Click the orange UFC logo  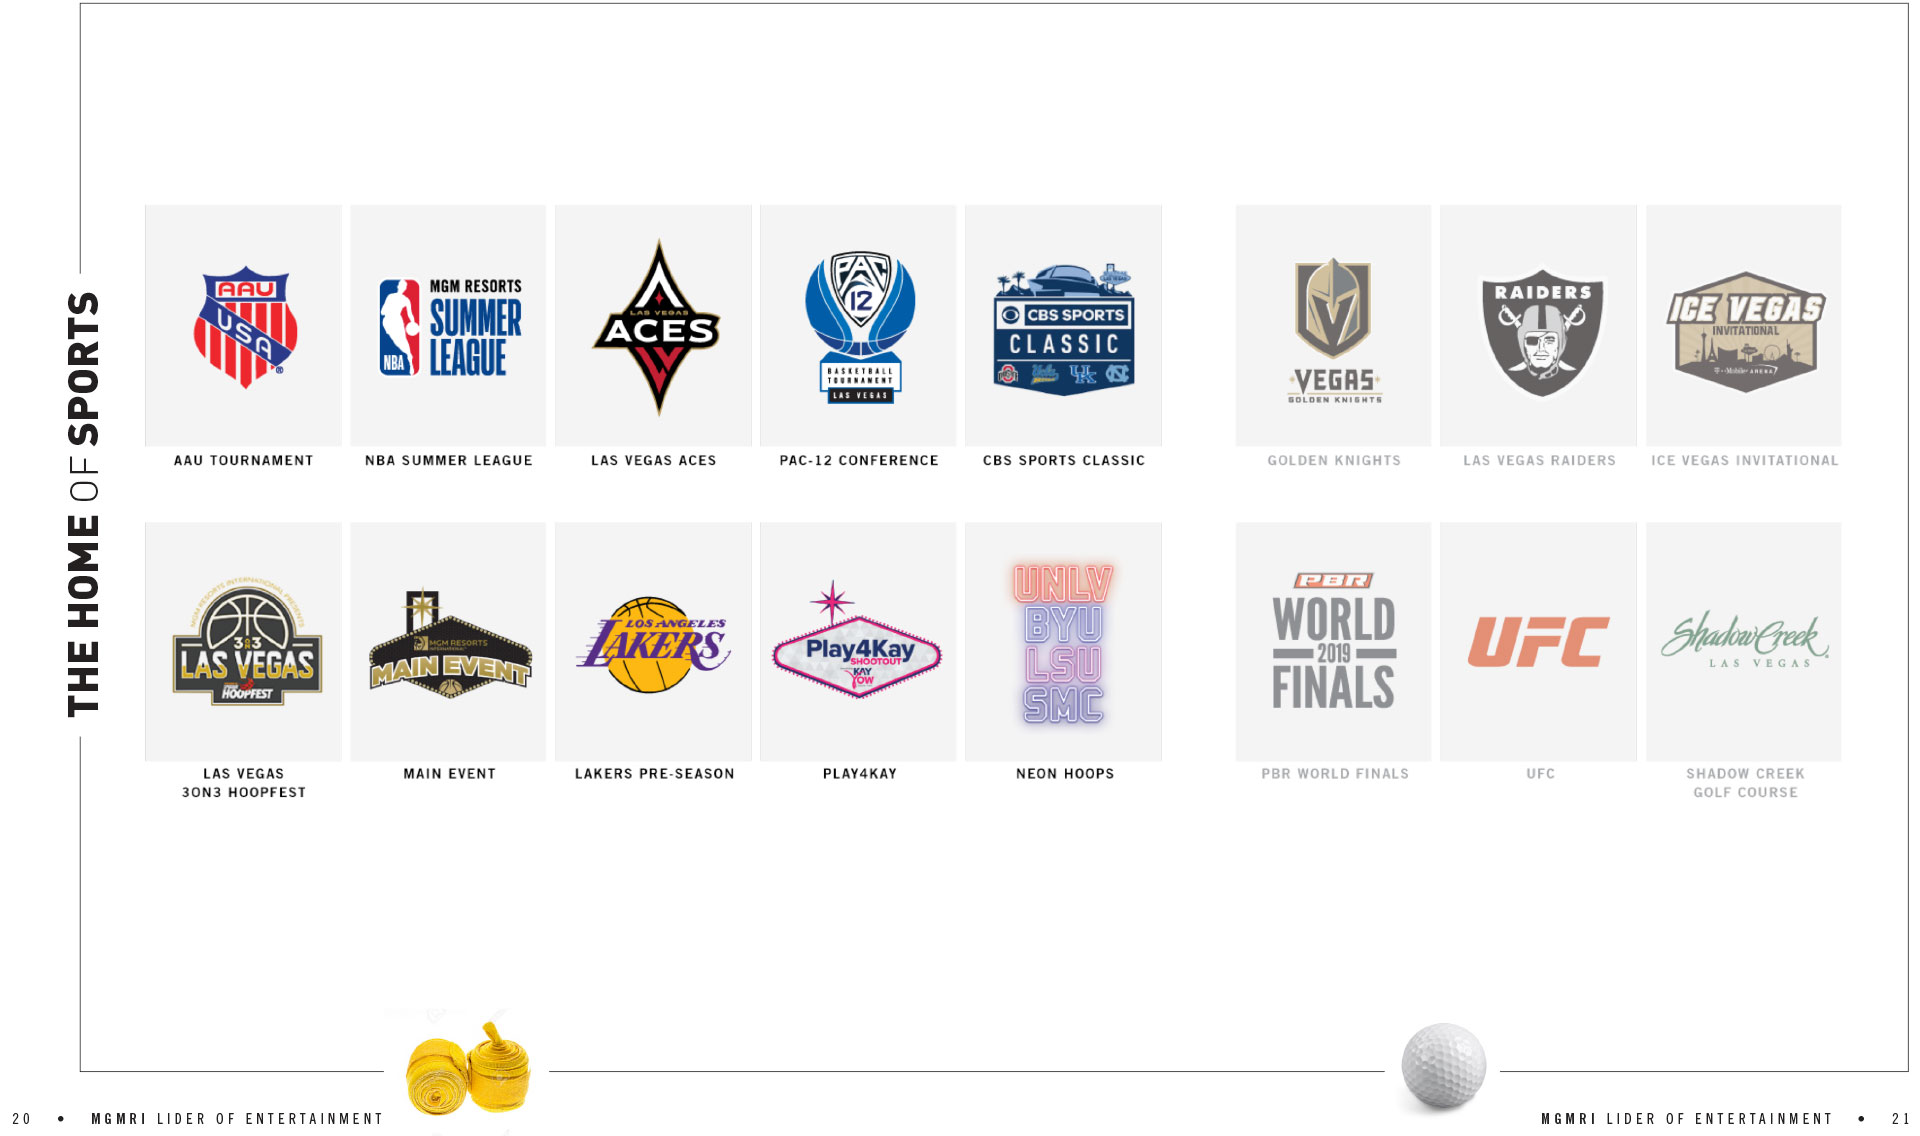click(1539, 642)
